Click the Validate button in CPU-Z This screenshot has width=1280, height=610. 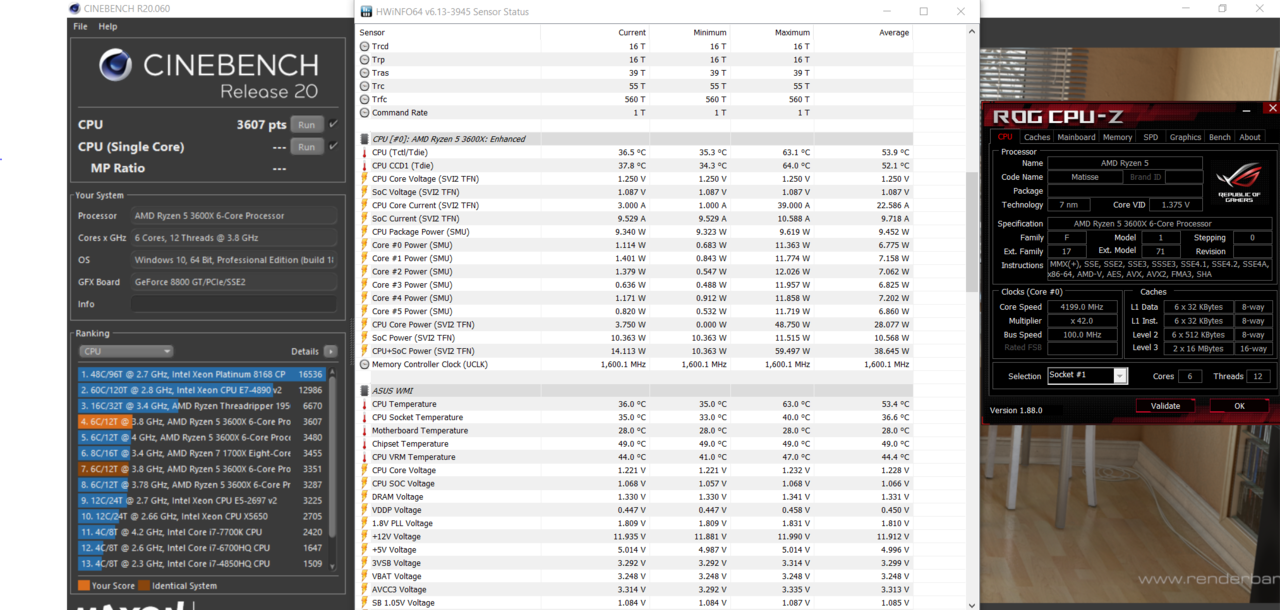tap(1165, 406)
